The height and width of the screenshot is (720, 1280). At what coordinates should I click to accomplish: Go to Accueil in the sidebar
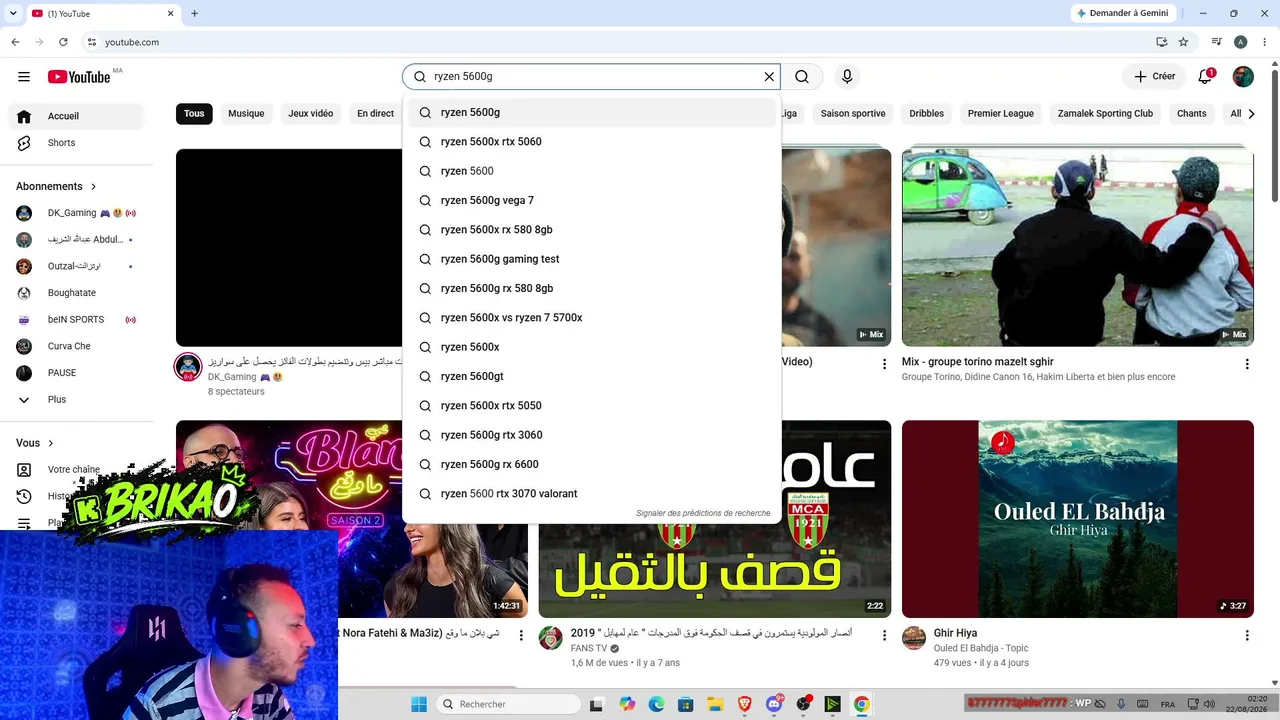78,116
